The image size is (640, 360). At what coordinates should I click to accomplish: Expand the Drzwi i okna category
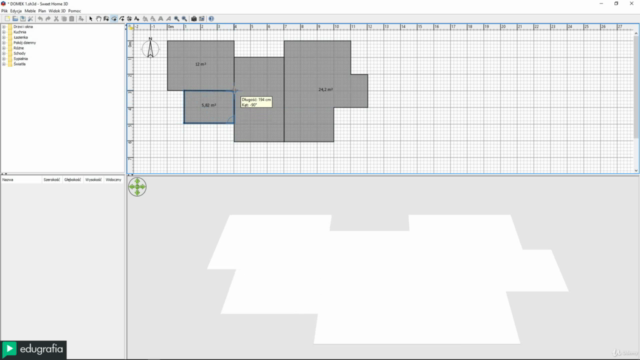tap(4, 27)
